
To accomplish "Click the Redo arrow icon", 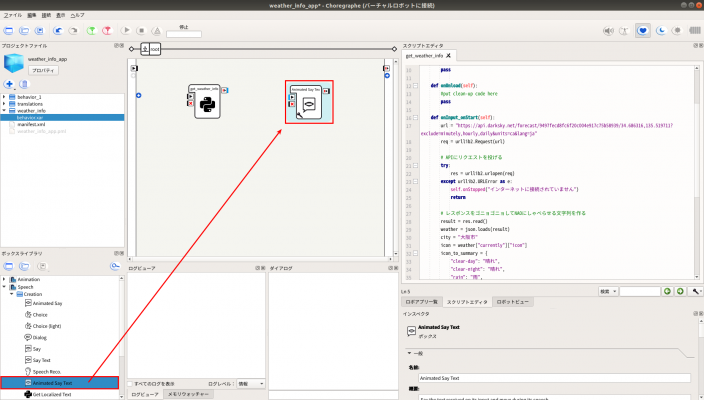I will coord(73,31).
